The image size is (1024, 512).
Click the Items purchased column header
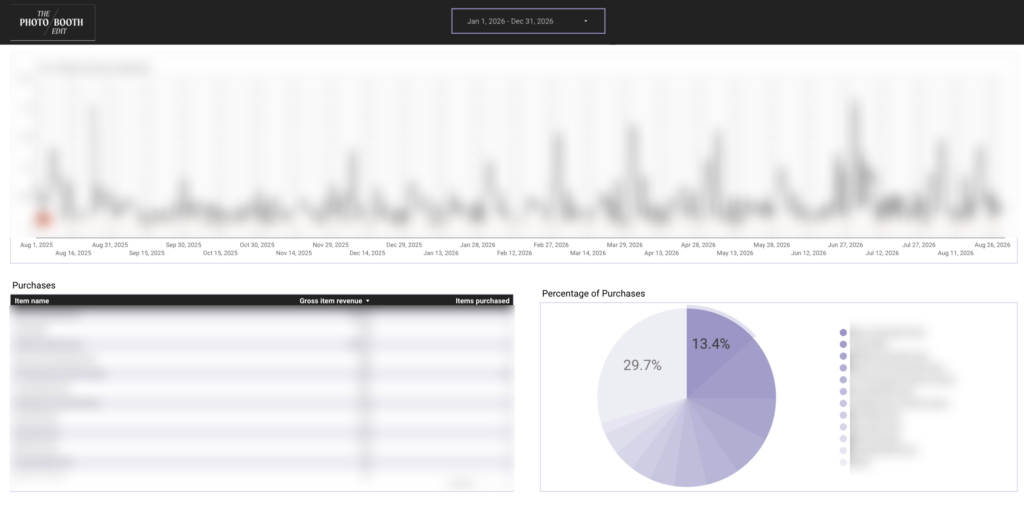[482, 301]
